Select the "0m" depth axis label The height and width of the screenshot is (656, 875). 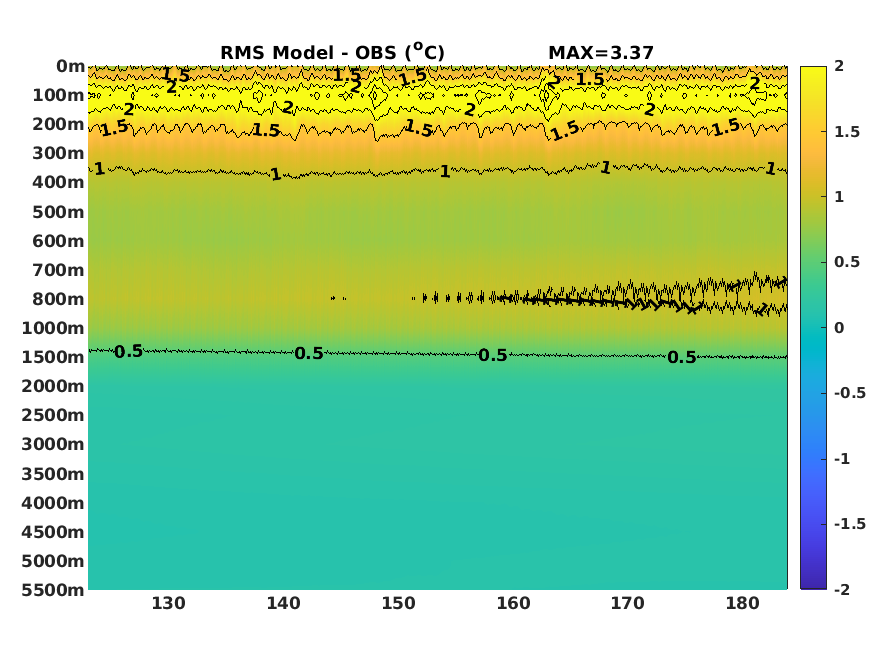point(71,66)
